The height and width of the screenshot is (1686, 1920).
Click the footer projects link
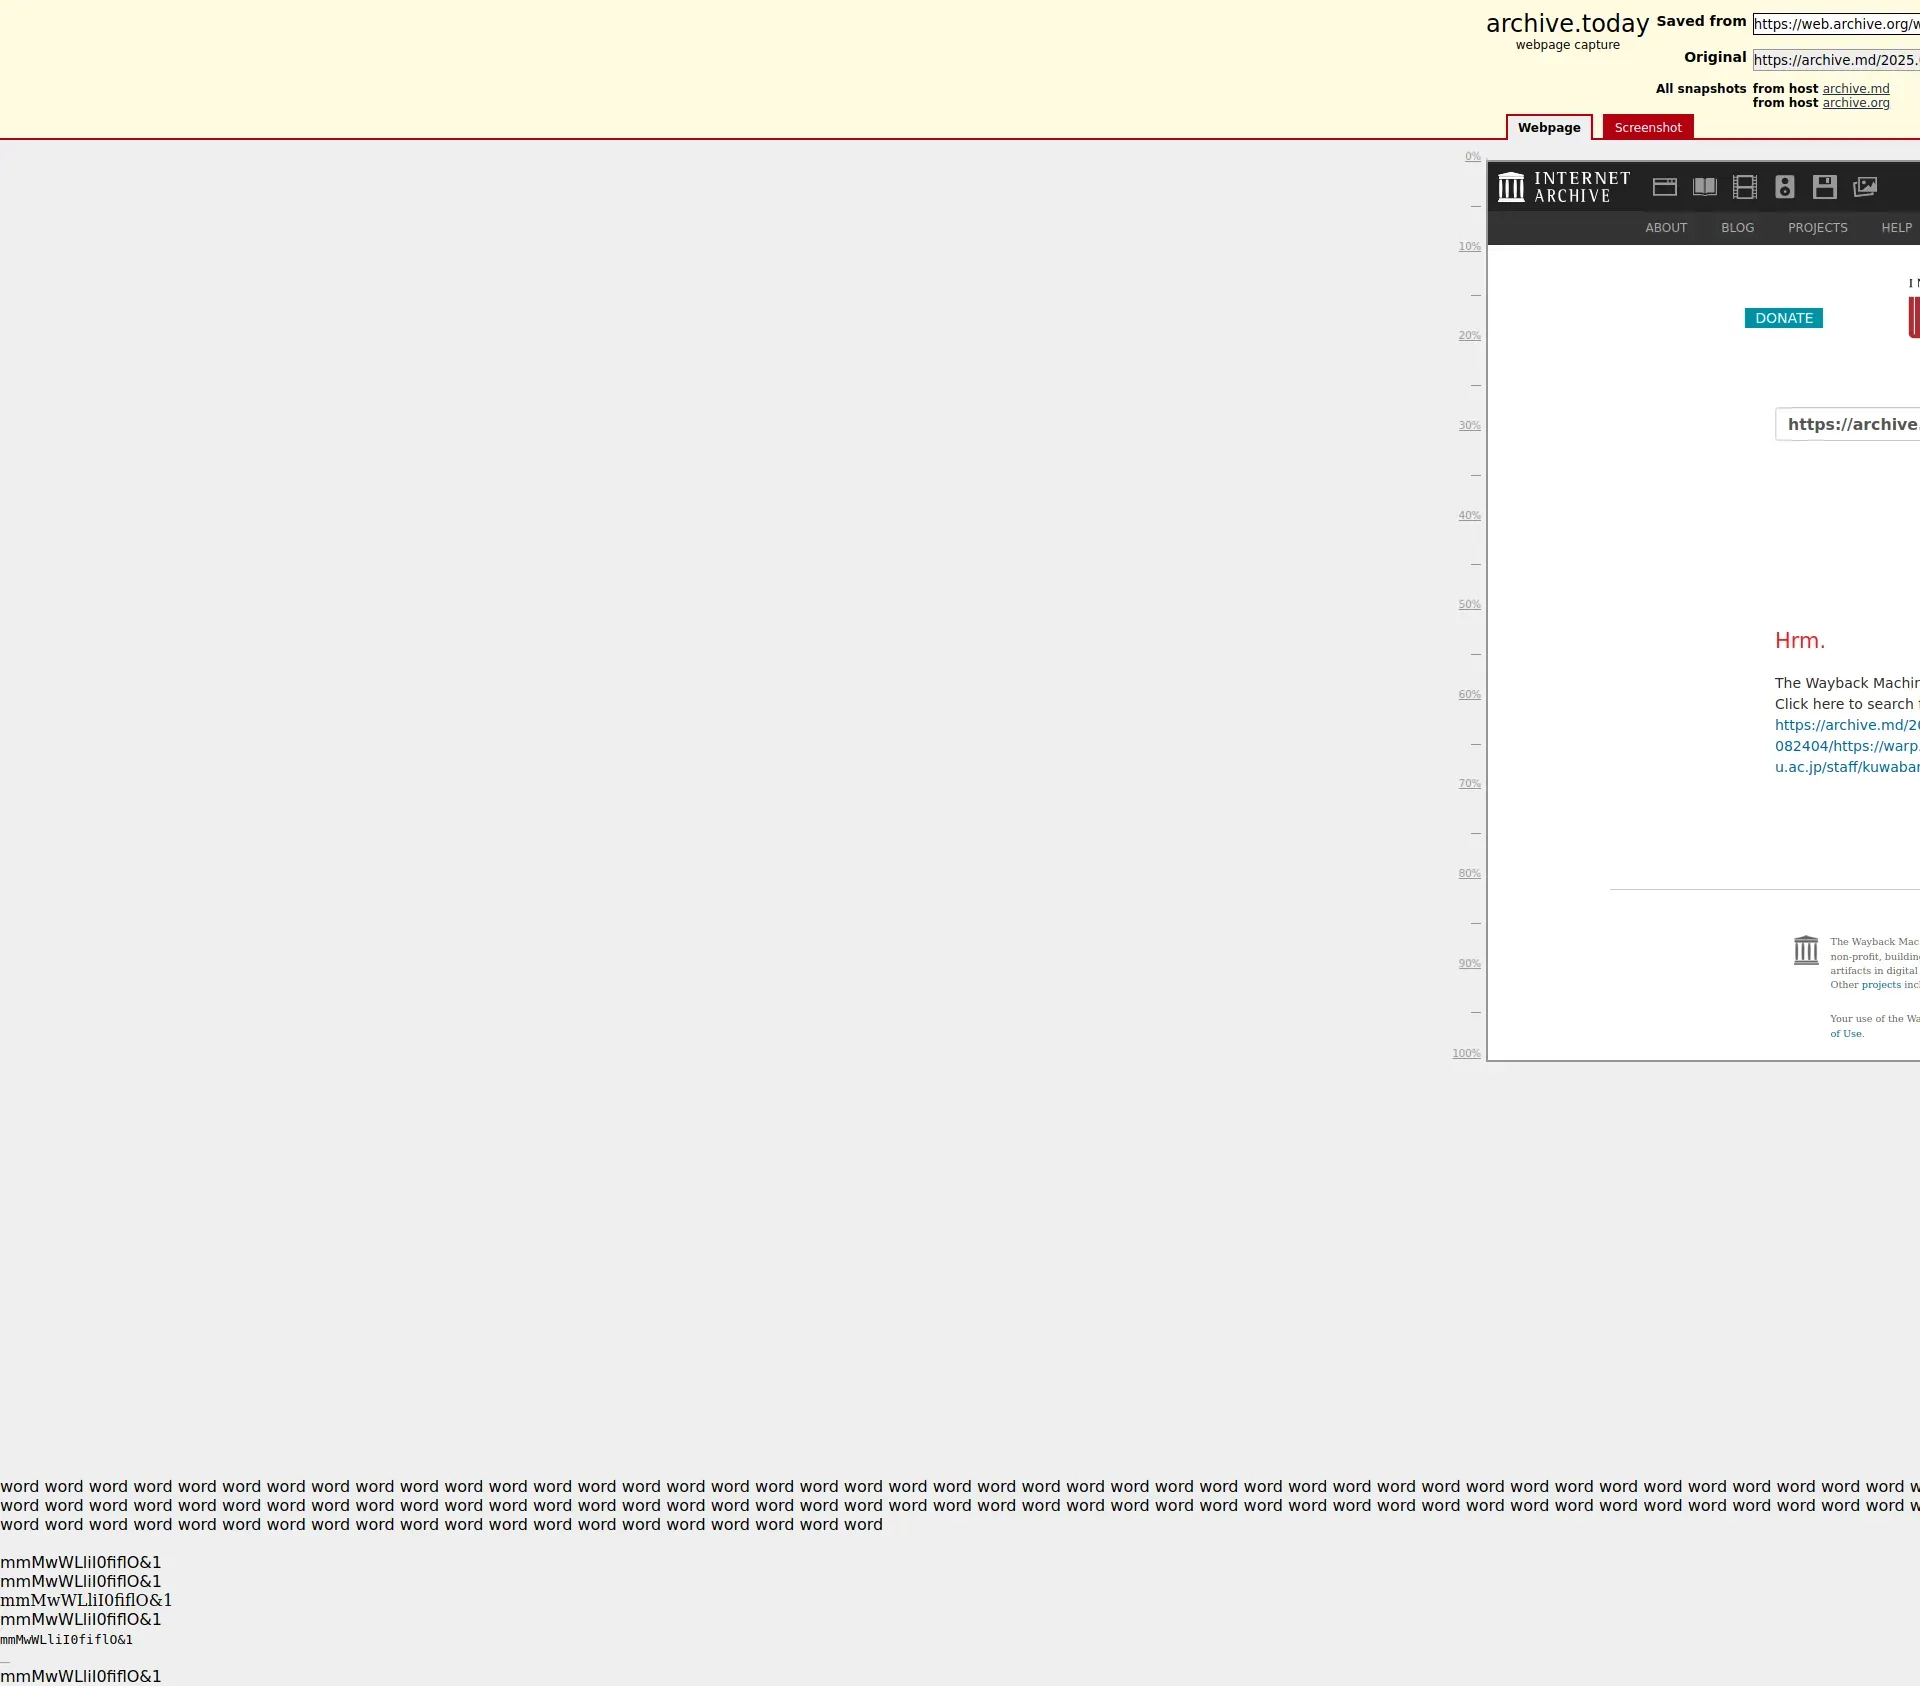point(1880,985)
